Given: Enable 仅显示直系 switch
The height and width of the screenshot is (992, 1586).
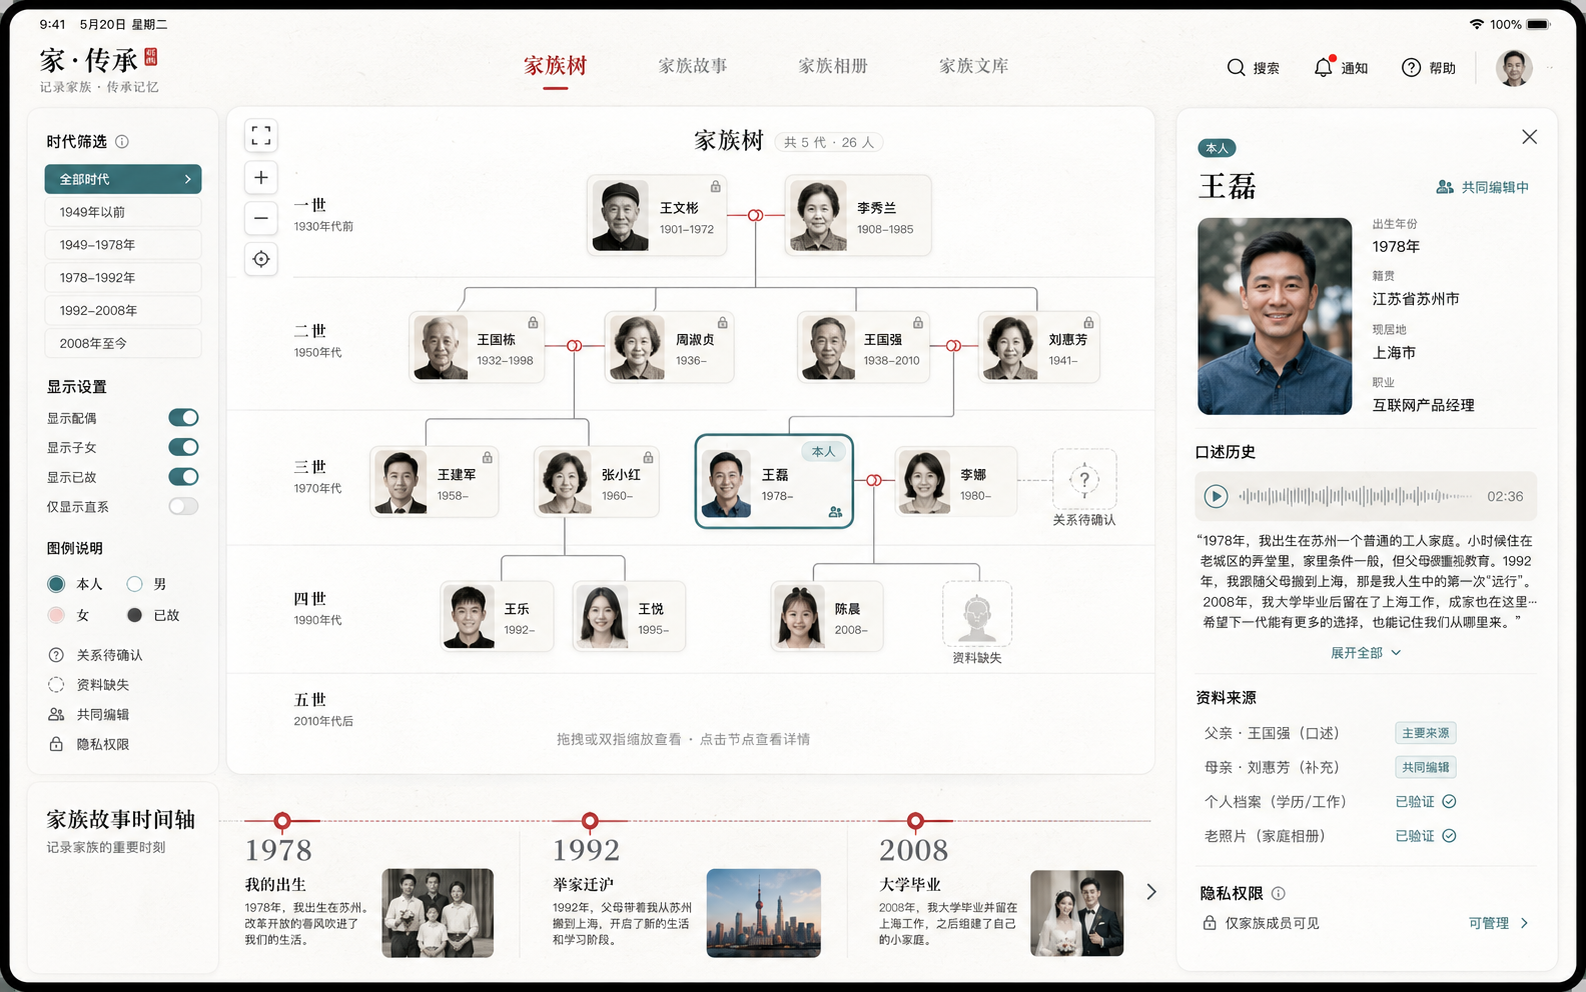Looking at the screenshot, I should (183, 506).
